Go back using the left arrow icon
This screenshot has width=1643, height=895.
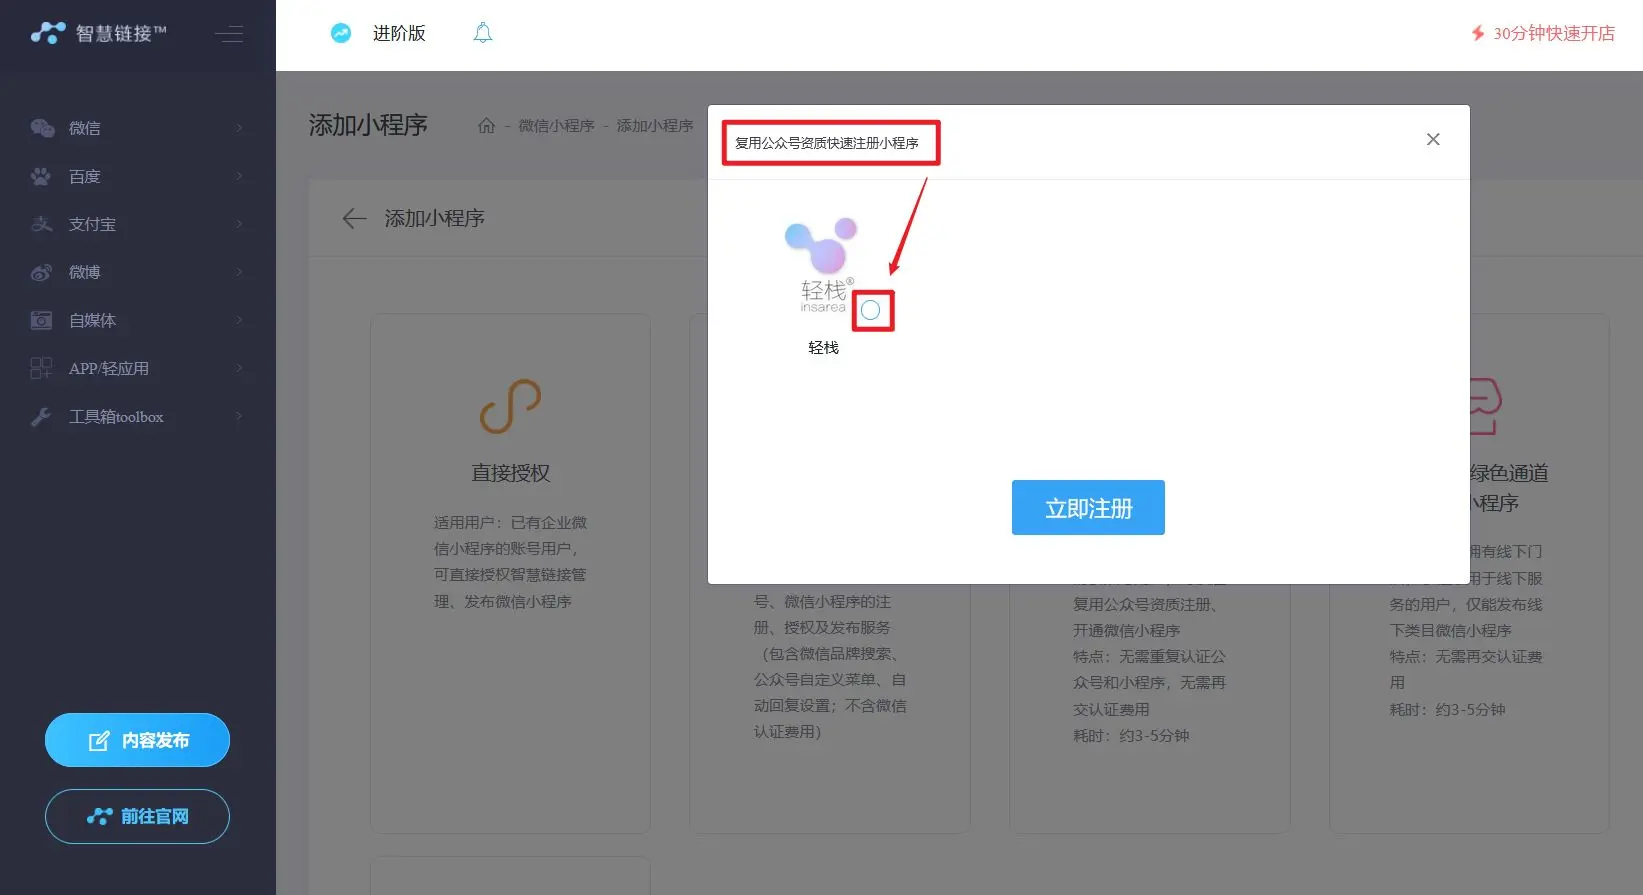(x=354, y=218)
